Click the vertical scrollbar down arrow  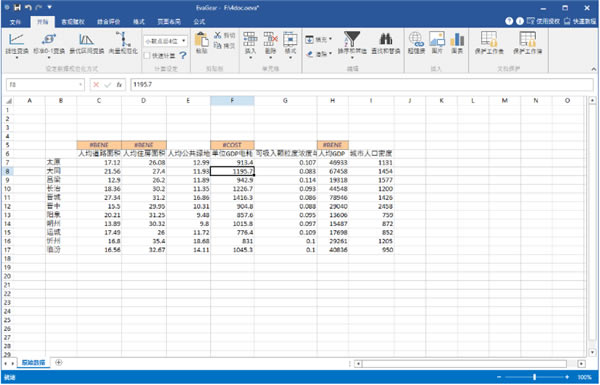click(x=592, y=352)
